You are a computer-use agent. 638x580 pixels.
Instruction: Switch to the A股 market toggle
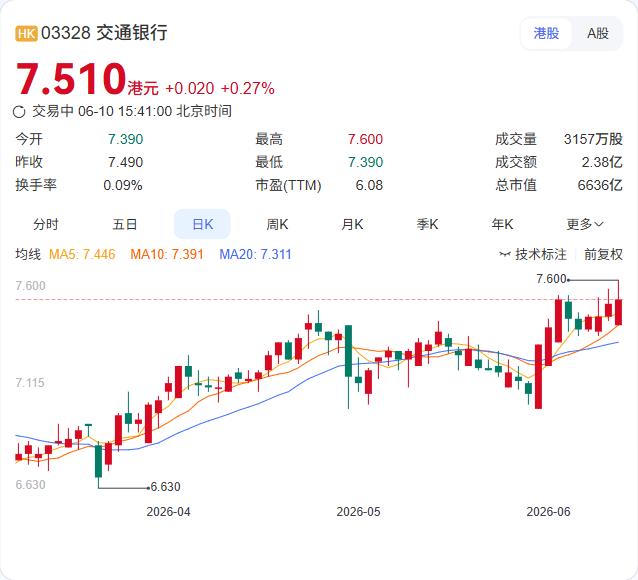click(x=597, y=33)
